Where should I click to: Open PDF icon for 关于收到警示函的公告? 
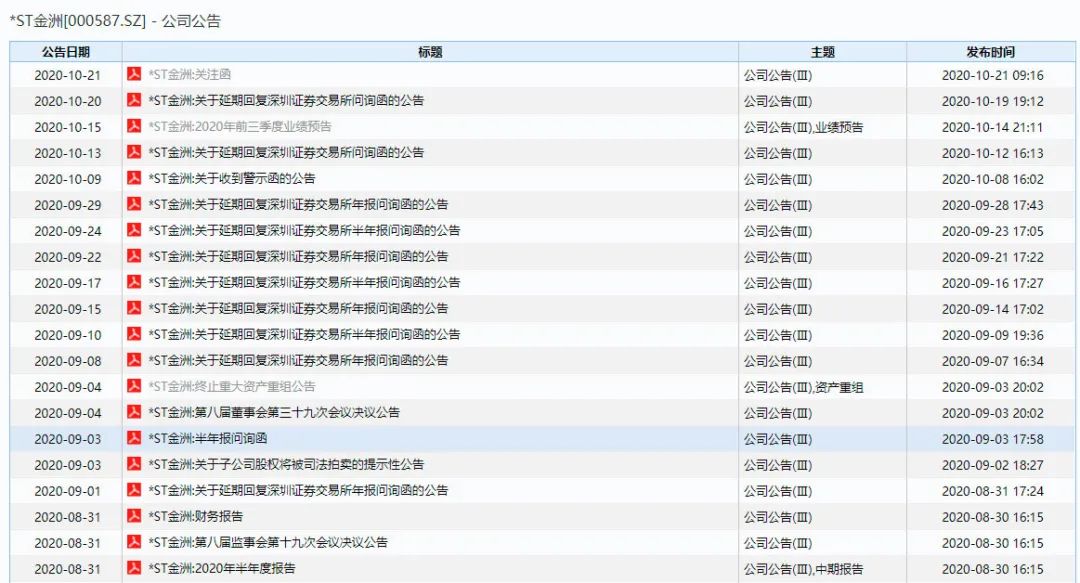(134, 178)
